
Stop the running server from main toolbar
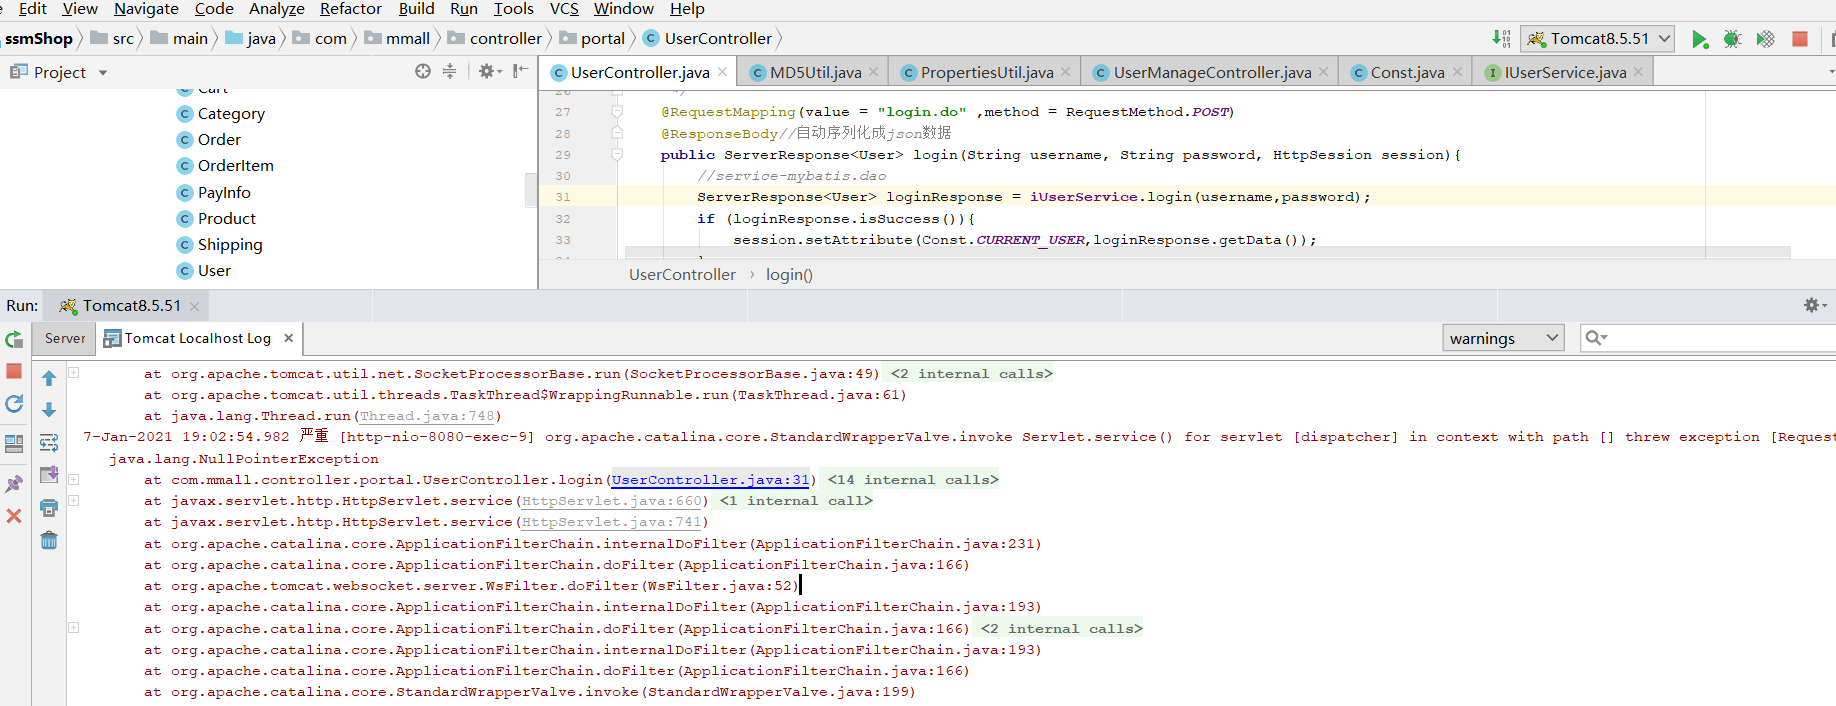click(x=1800, y=39)
